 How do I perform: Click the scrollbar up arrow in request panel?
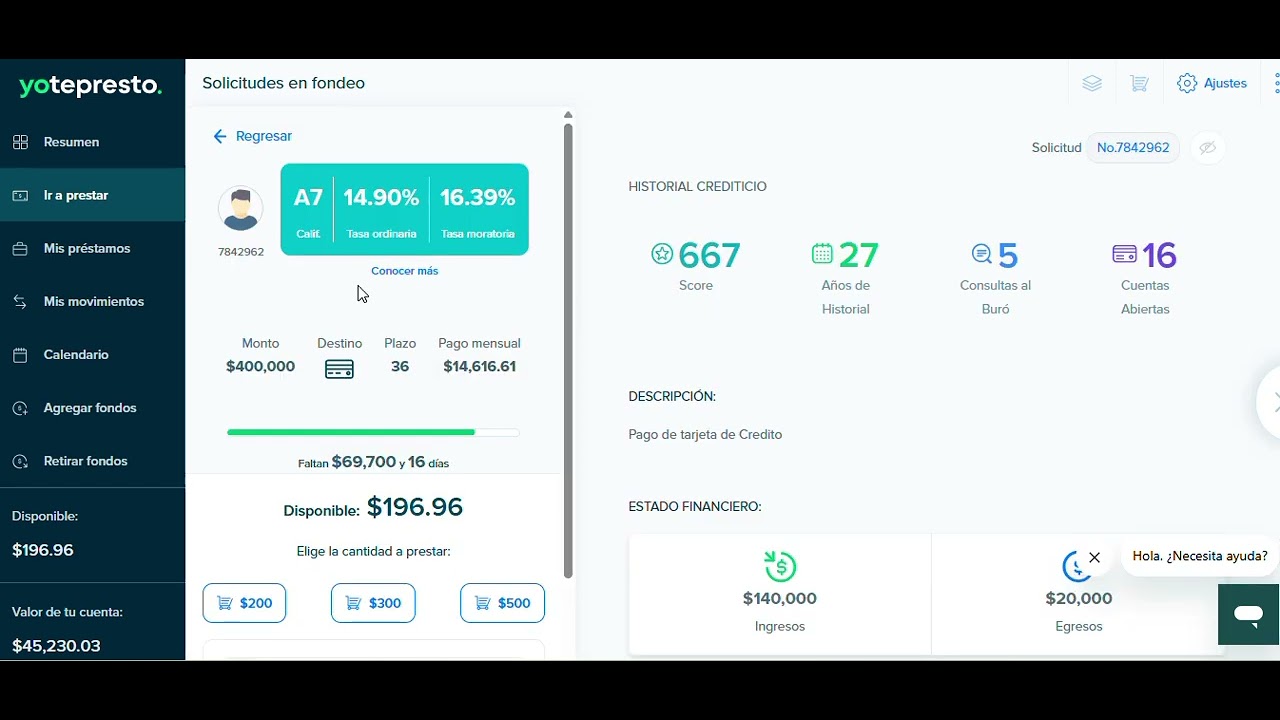[x=568, y=116]
